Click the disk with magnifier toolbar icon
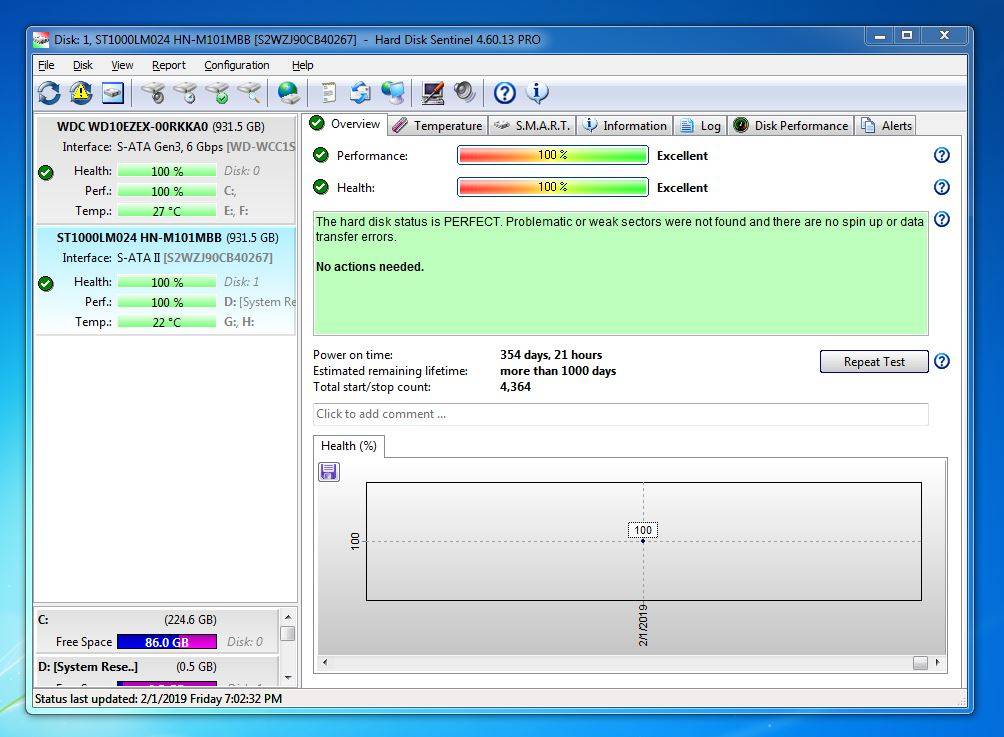 249,93
